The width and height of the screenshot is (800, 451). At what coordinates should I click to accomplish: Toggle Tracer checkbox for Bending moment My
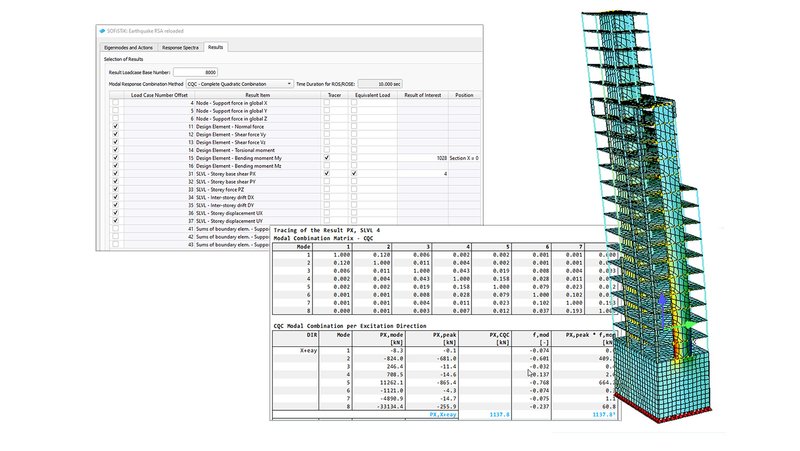tap(326, 157)
